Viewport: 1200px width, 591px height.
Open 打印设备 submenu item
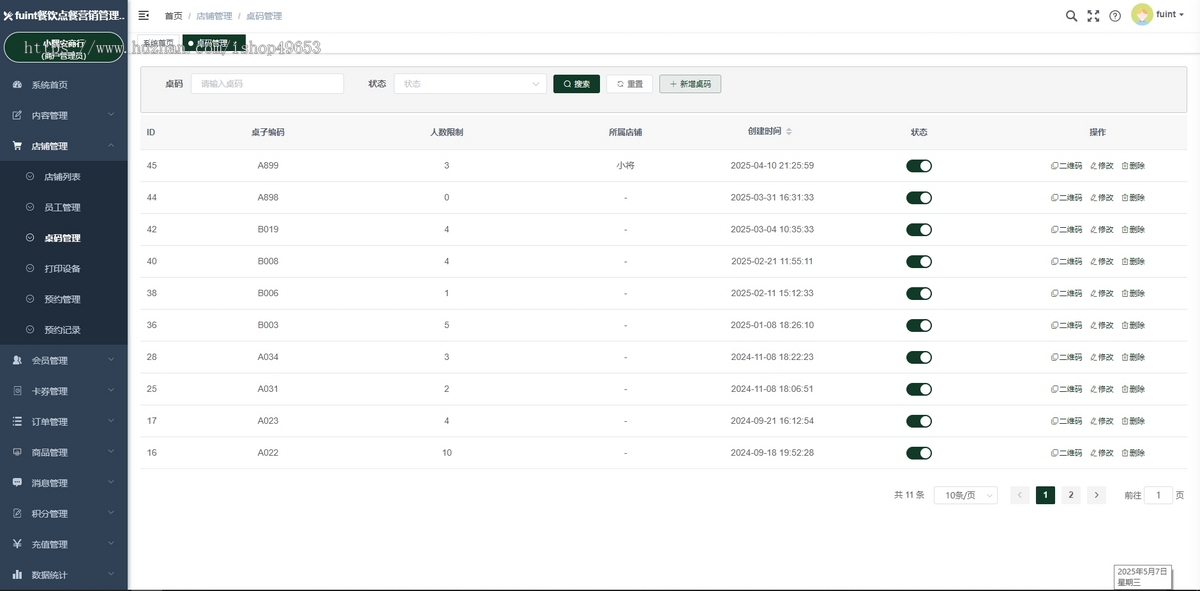(64, 268)
